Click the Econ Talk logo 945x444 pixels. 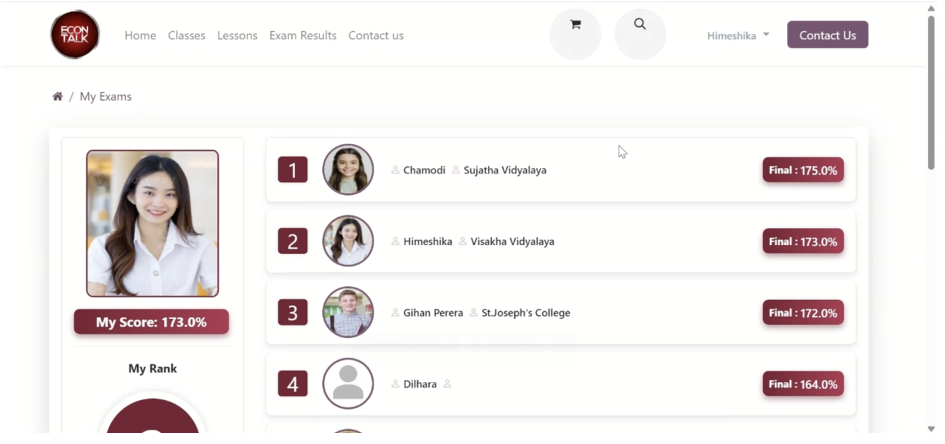pyautogui.click(x=75, y=35)
